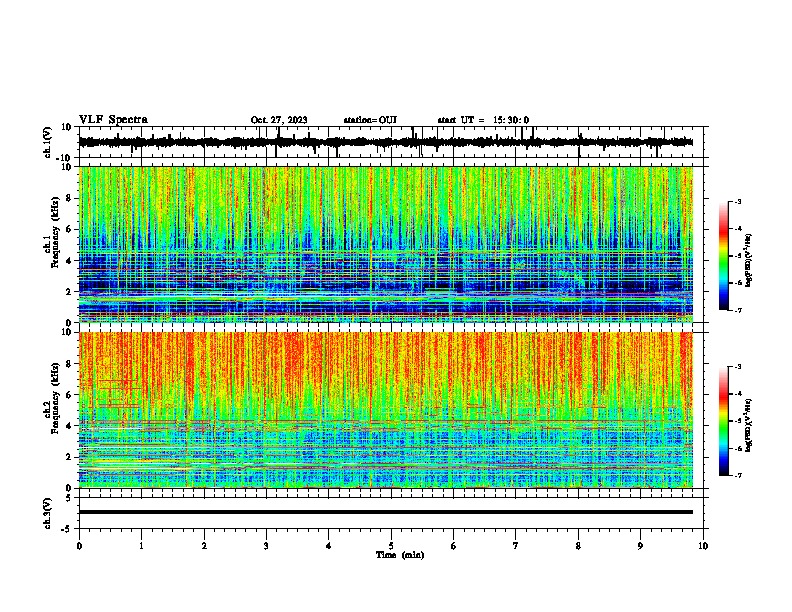The image size is (792, 612).
Task: Select the date text "Oct. 27, 2023"
Action: coord(279,120)
